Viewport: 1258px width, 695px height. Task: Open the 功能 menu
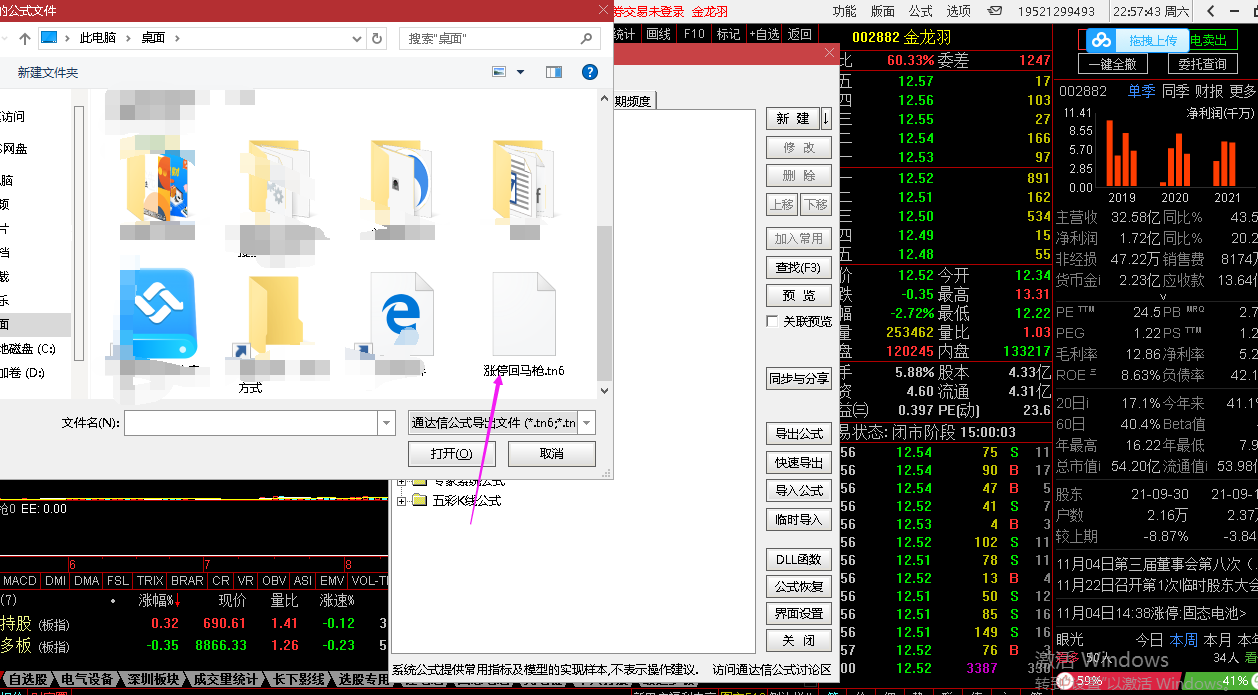coord(844,11)
